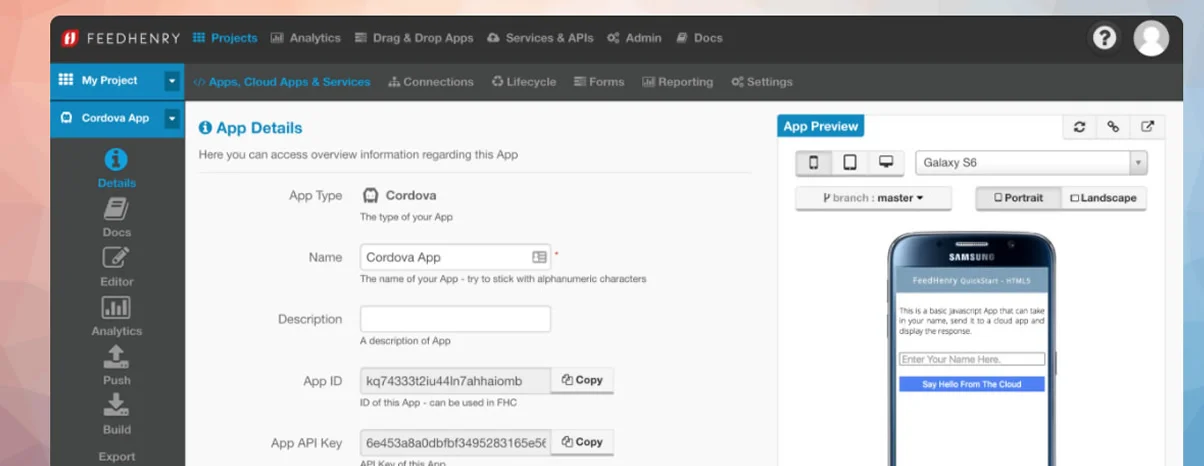Expand the Cordova App dropdown arrow
The image size is (1204, 466).
[x=172, y=118]
